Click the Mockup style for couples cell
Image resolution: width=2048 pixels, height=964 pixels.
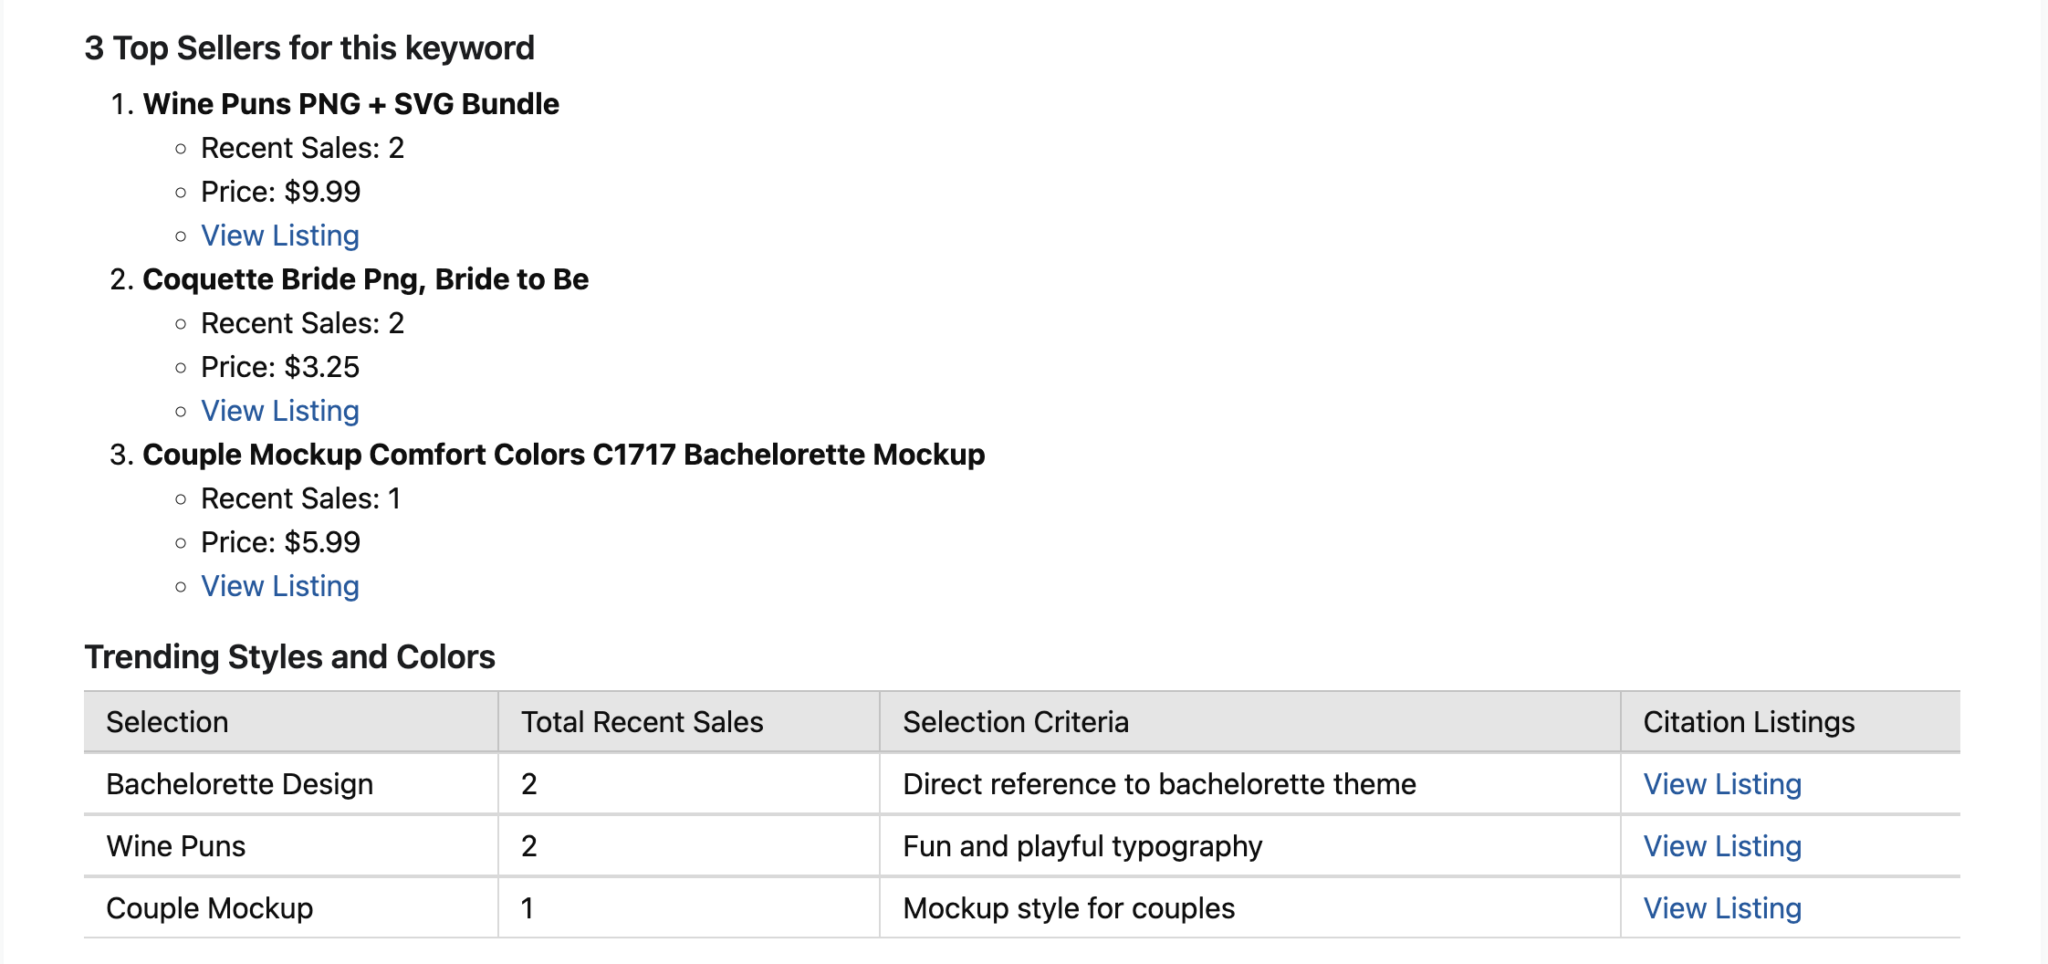point(1068,908)
